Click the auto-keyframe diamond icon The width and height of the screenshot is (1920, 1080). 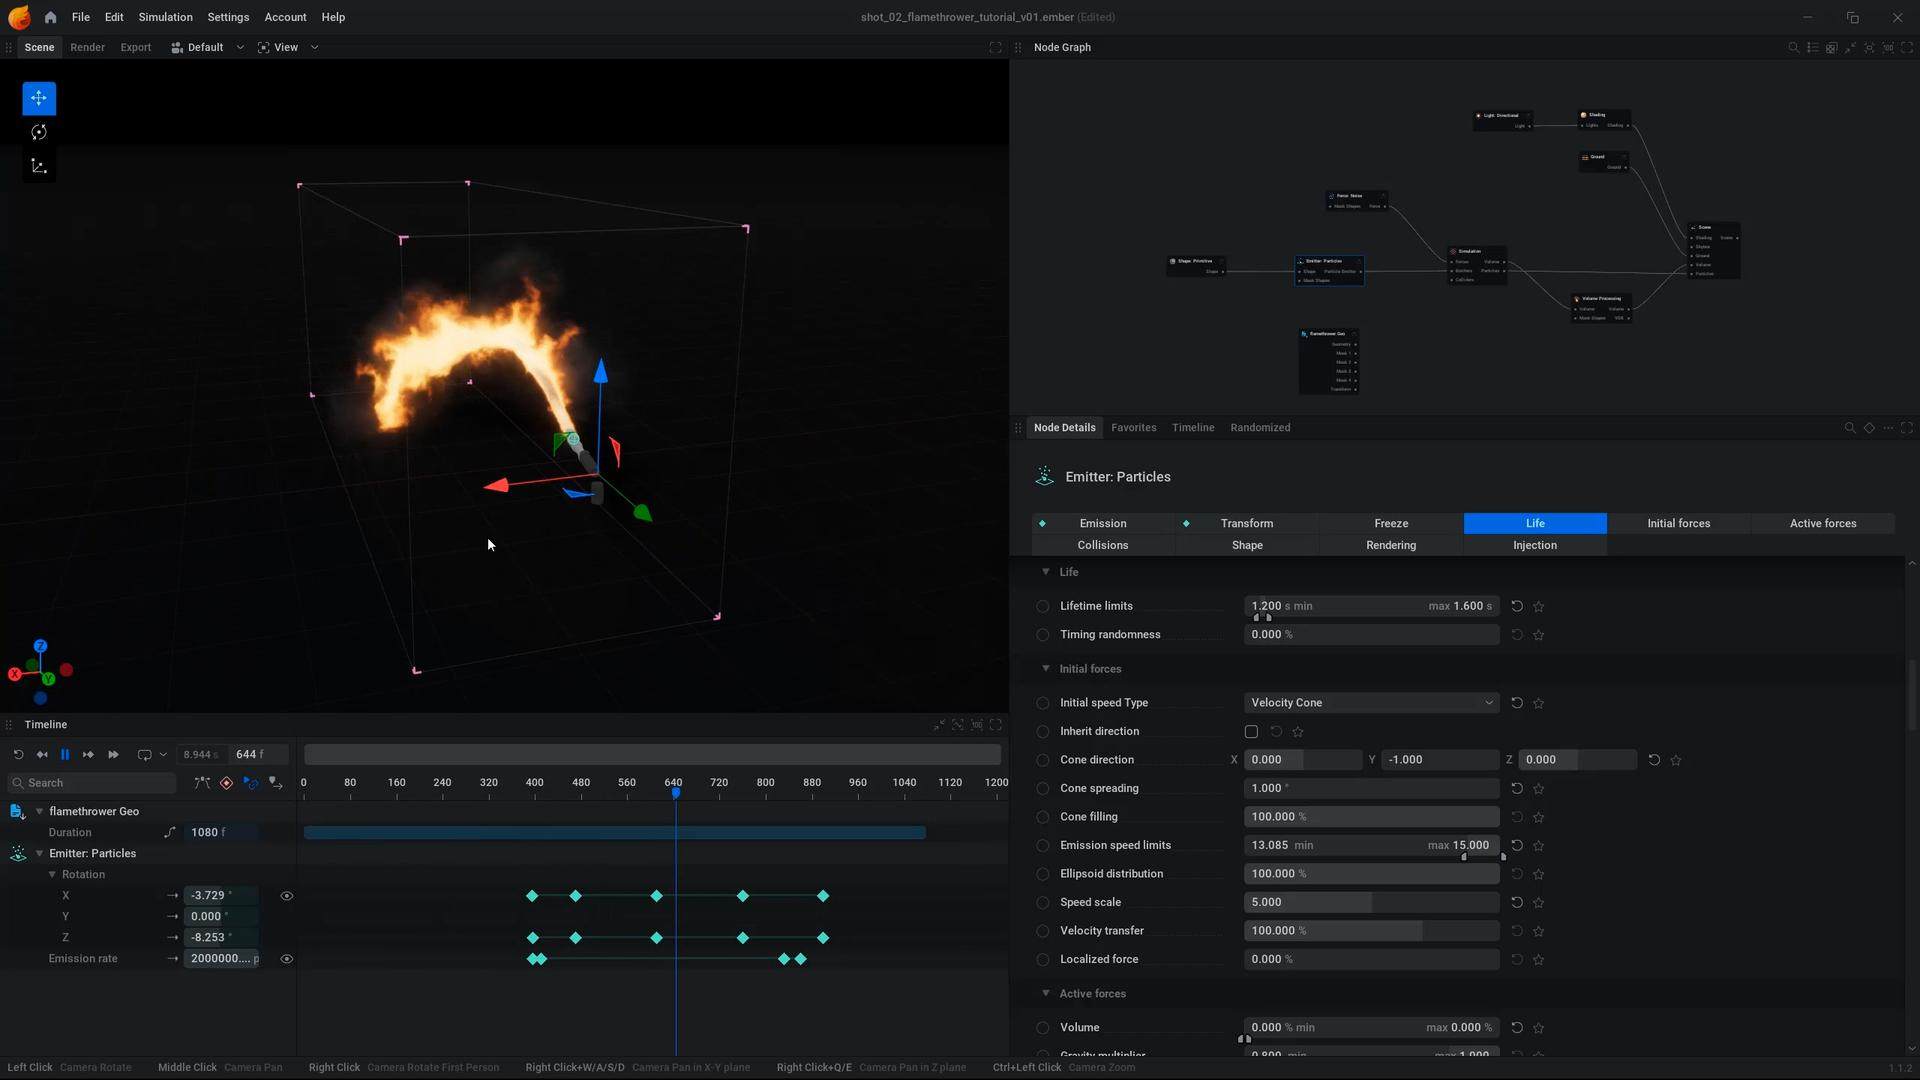point(226,783)
